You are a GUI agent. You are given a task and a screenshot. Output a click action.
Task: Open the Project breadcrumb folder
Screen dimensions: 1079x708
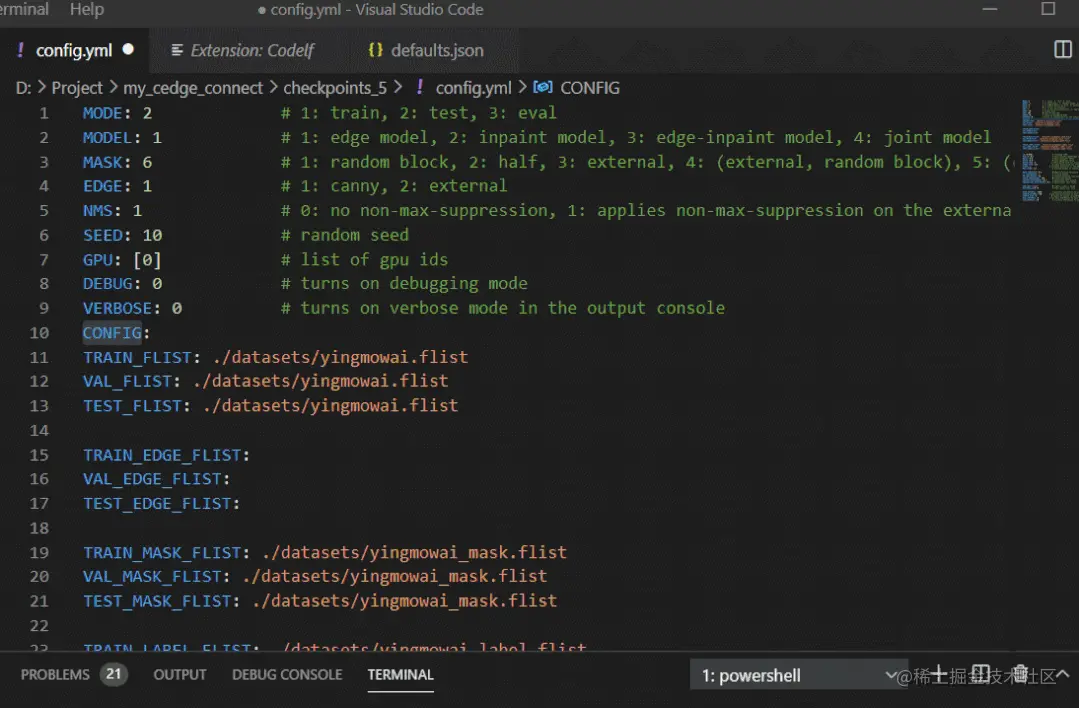(76, 88)
